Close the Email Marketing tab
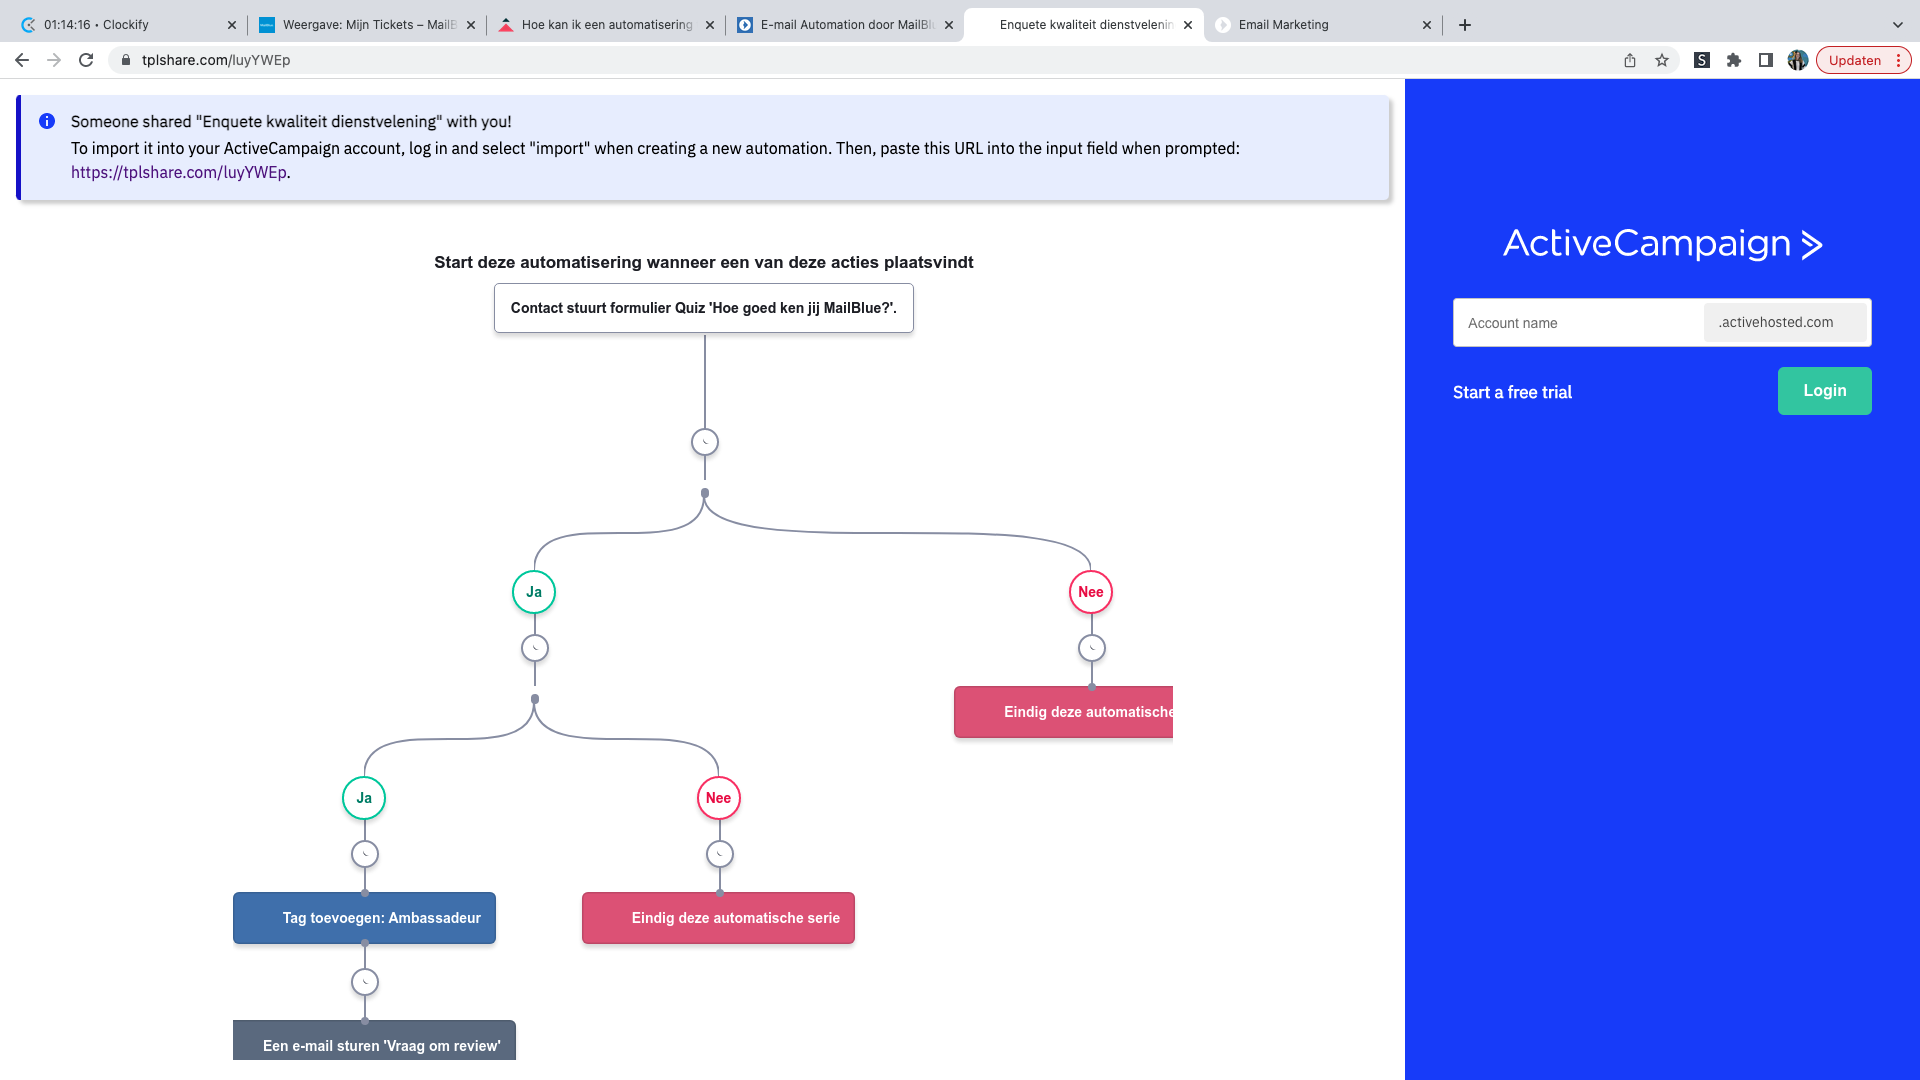This screenshot has height=1080, width=1920. [x=1427, y=25]
